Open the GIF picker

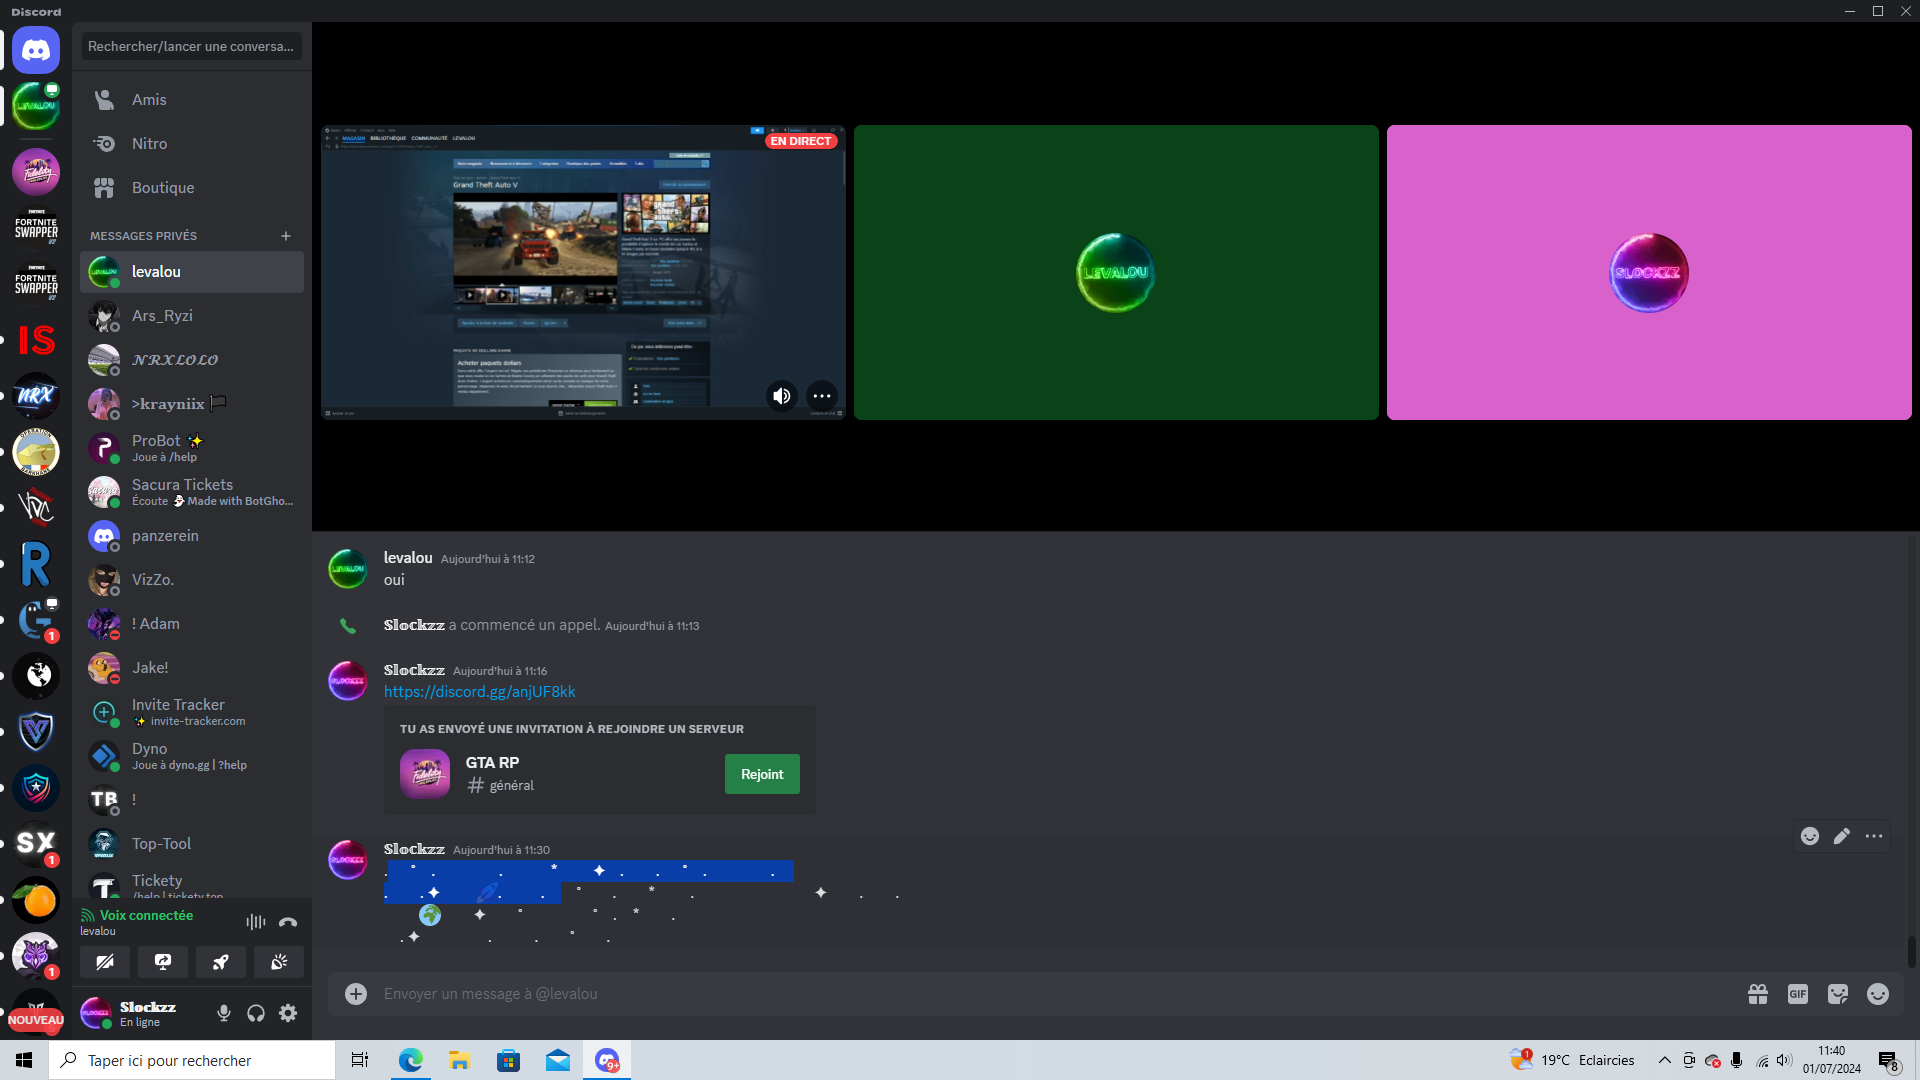tap(1798, 994)
